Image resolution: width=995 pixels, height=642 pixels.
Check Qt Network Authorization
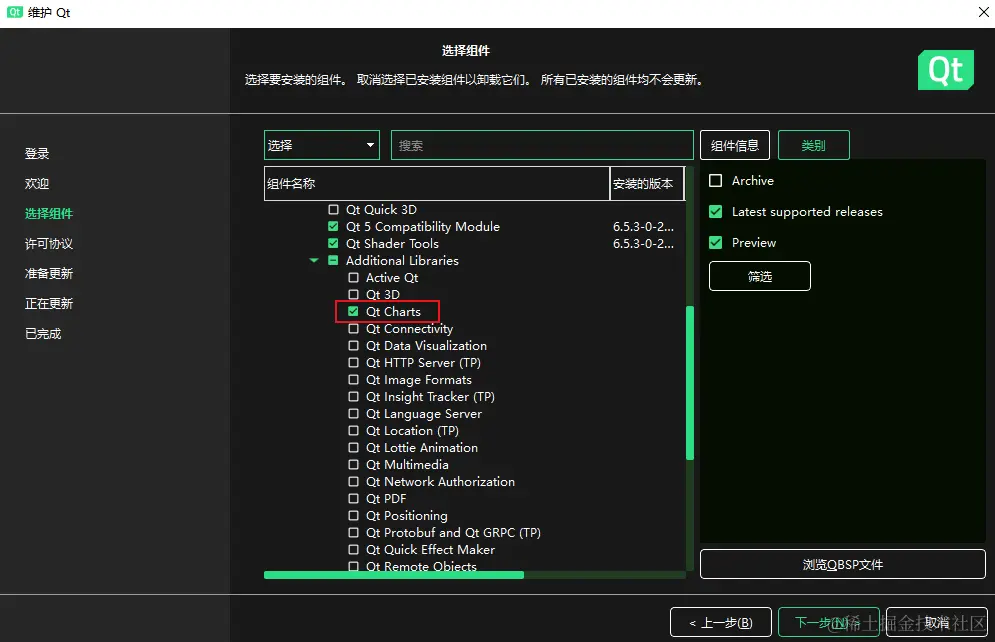coord(353,482)
